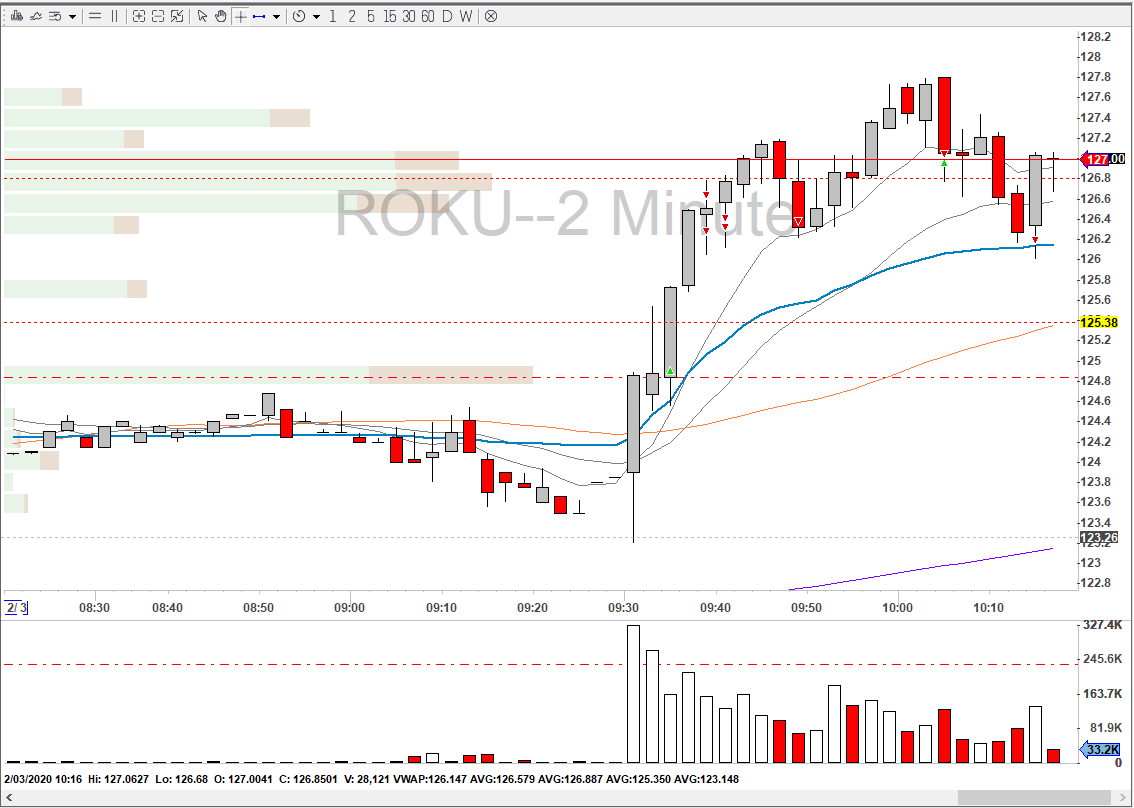Click the green up-arrow signal near 09:35
The width and height of the screenshot is (1134, 808).
pyautogui.click(x=670, y=372)
